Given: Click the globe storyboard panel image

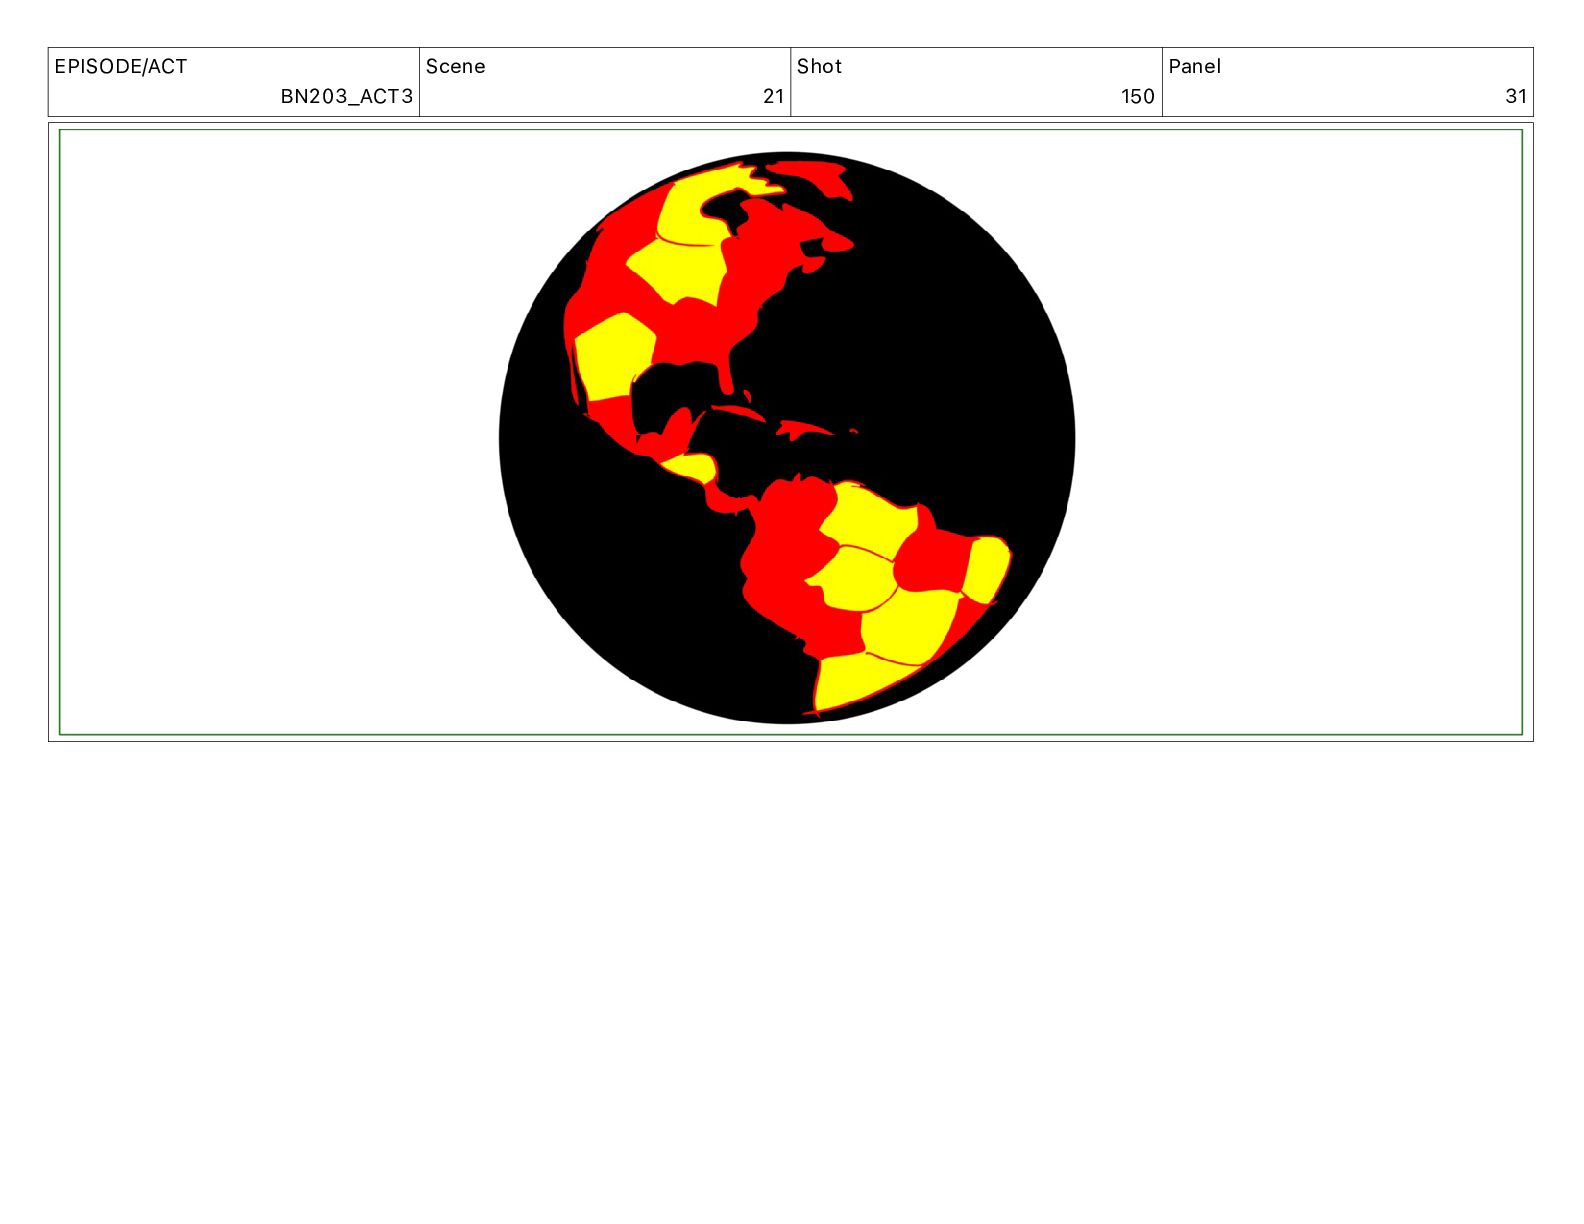Looking at the screenshot, I should [790, 432].
